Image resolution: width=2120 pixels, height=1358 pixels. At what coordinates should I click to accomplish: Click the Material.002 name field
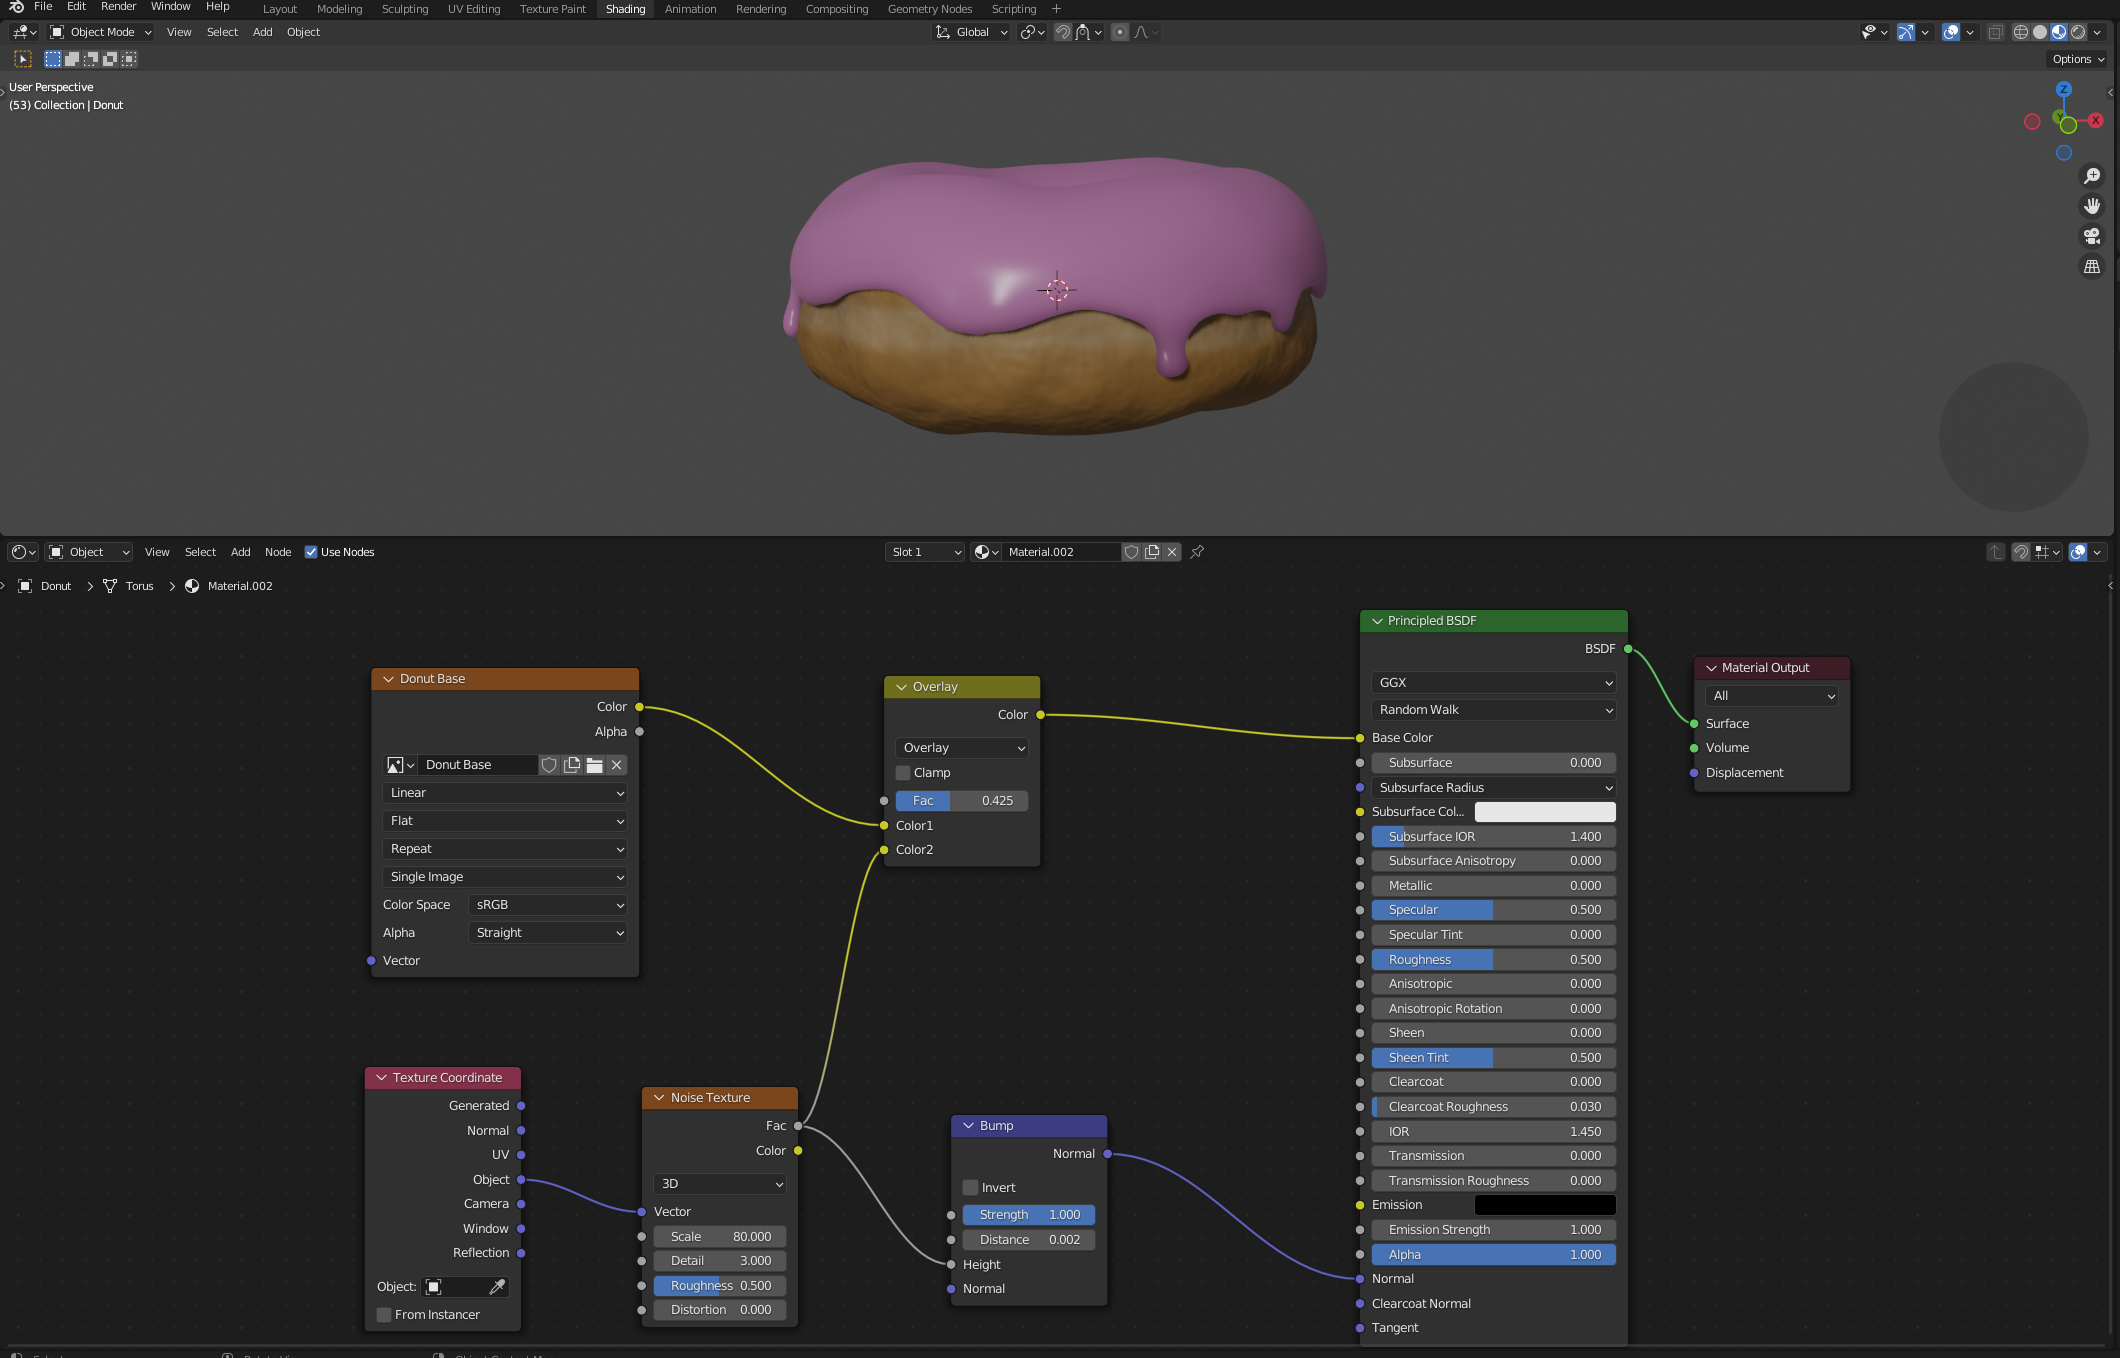(x=1060, y=551)
